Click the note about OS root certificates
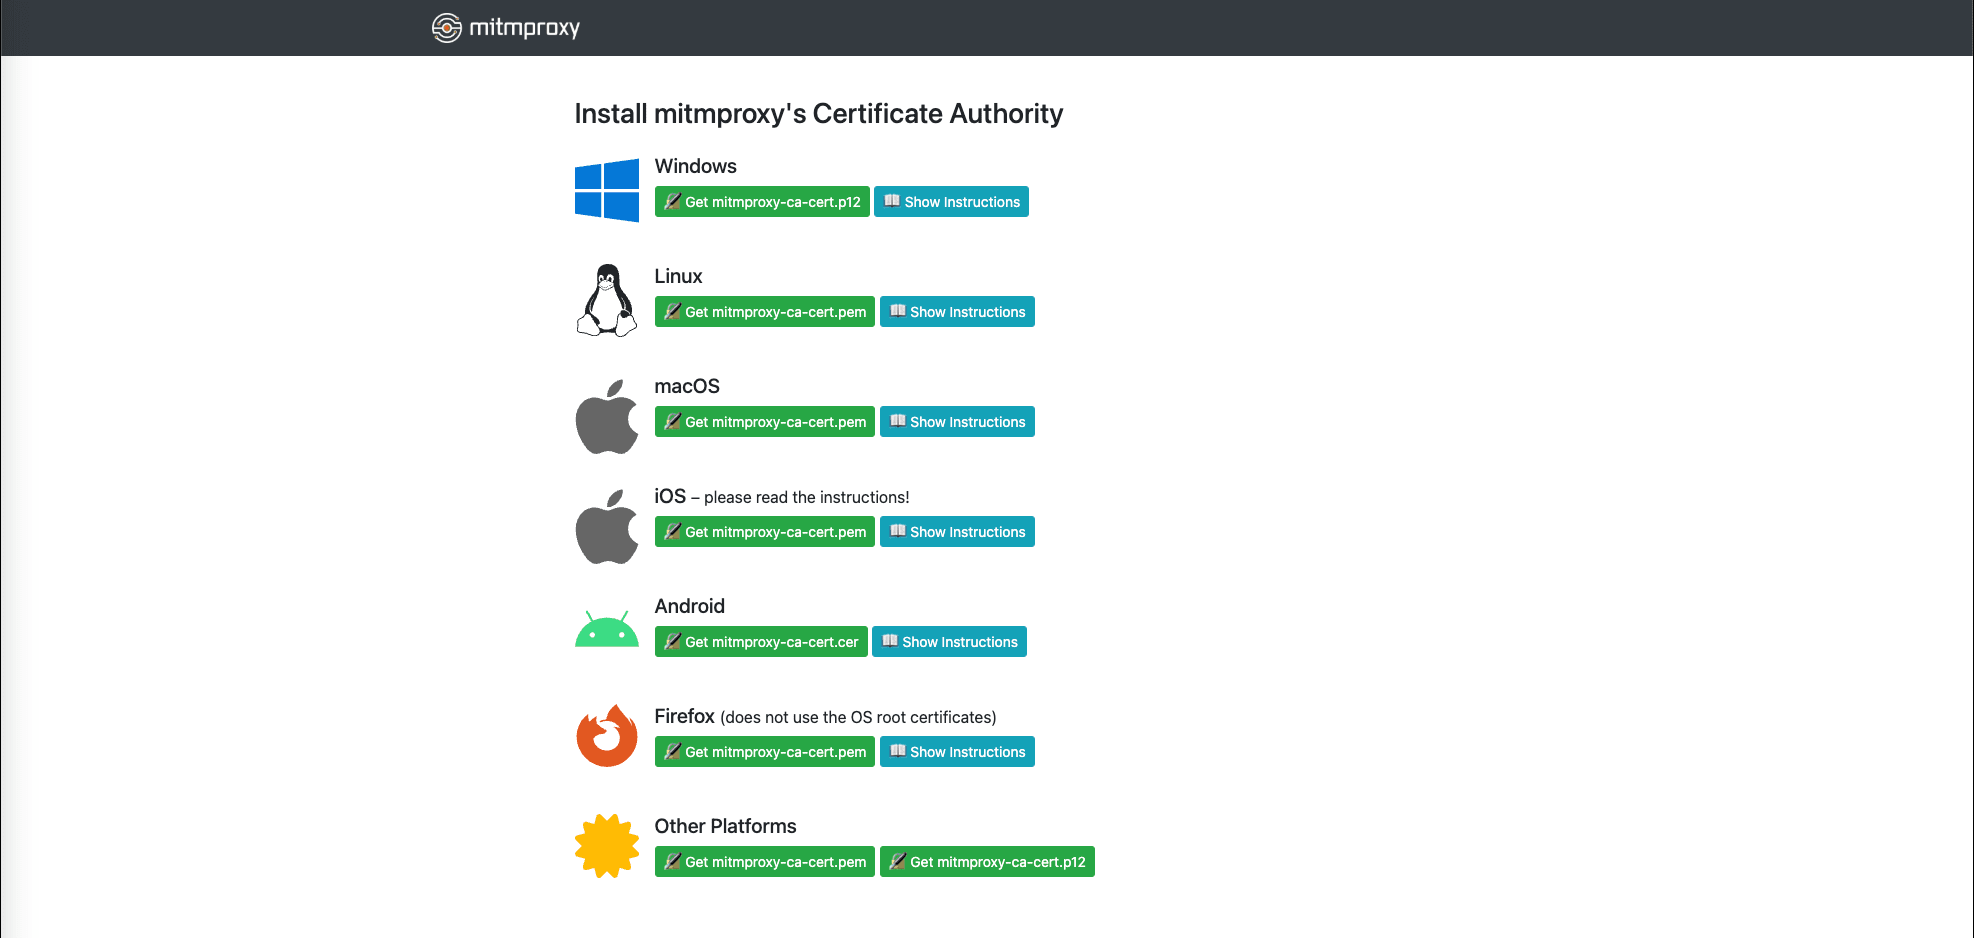1974x938 pixels. [858, 717]
